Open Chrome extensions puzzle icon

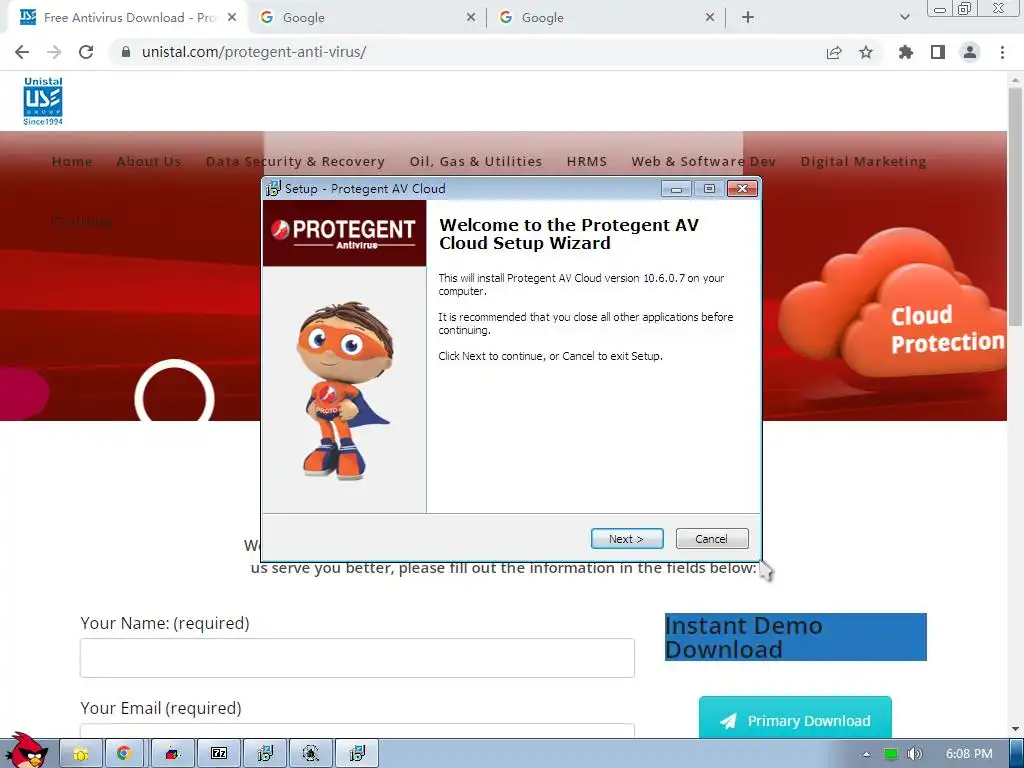(906, 52)
